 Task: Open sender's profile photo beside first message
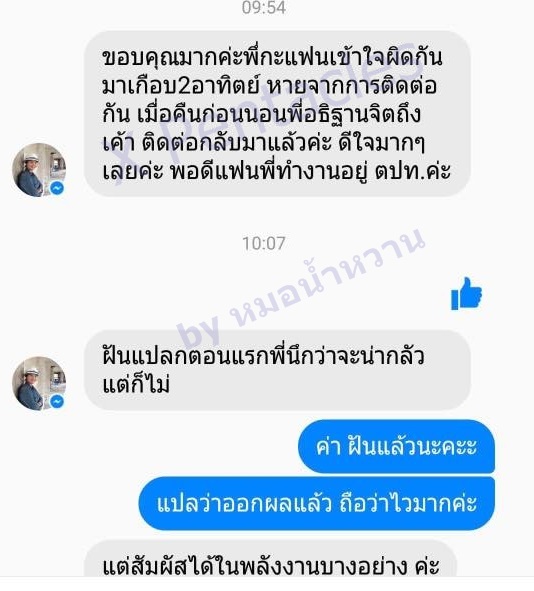(39, 170)
